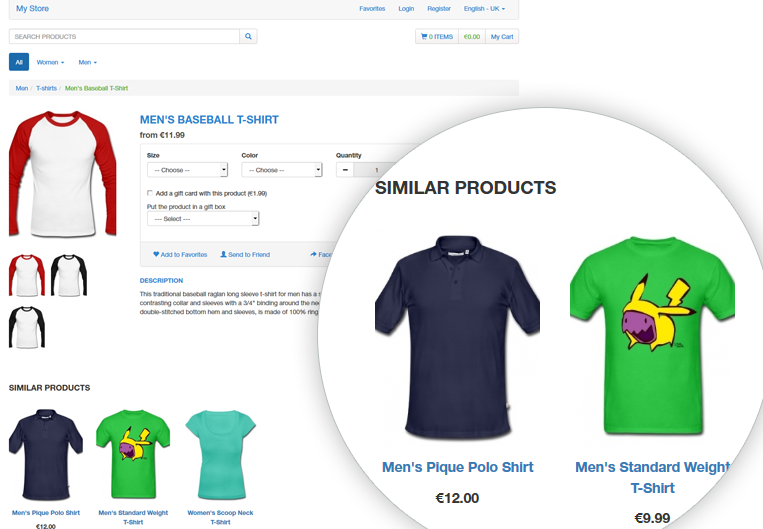Click the search magnifier icon button
763x529 pixels.
click(248, 36)
